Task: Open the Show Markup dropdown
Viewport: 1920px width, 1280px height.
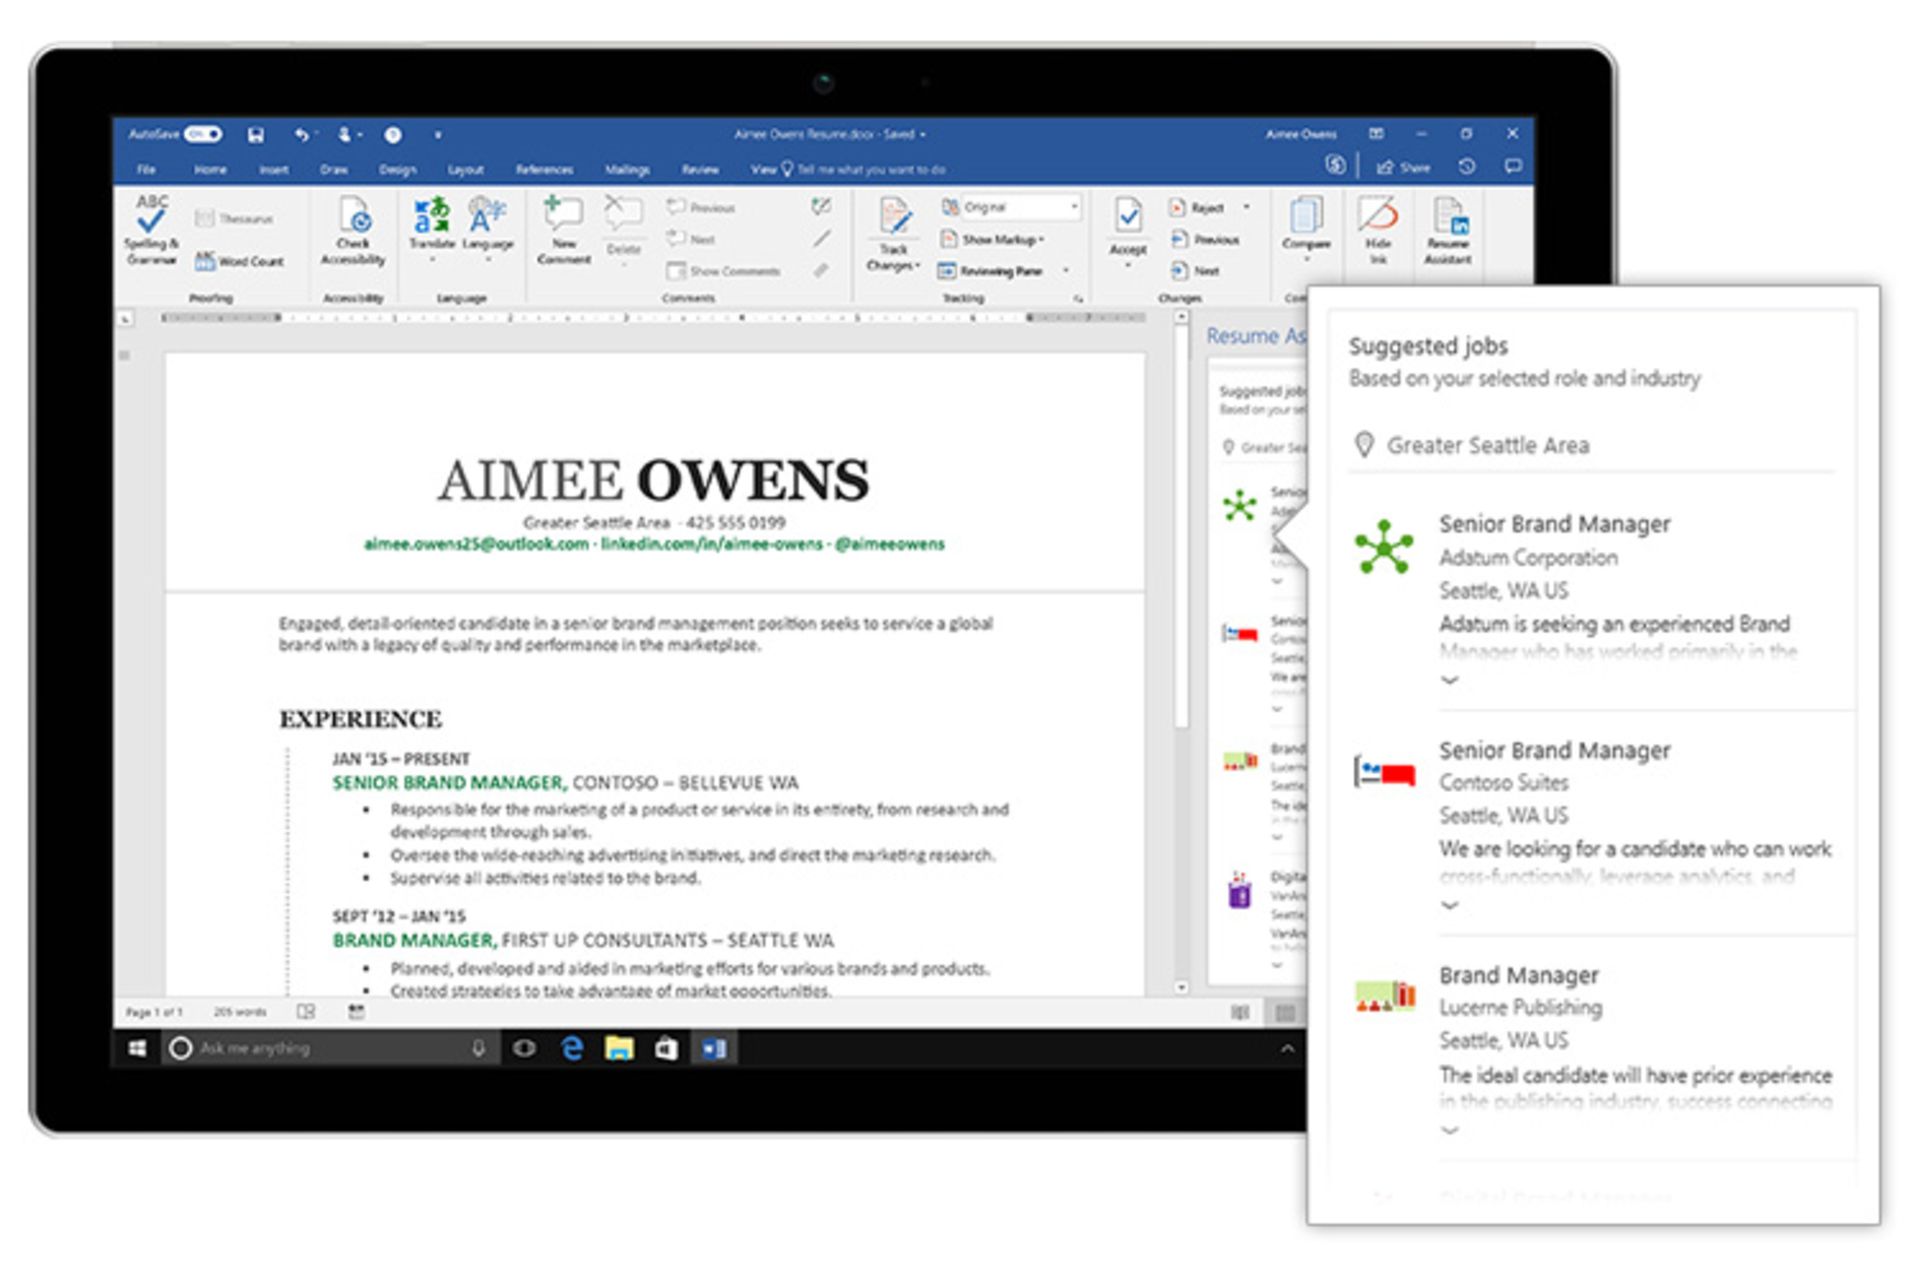Action: (991, 239)
